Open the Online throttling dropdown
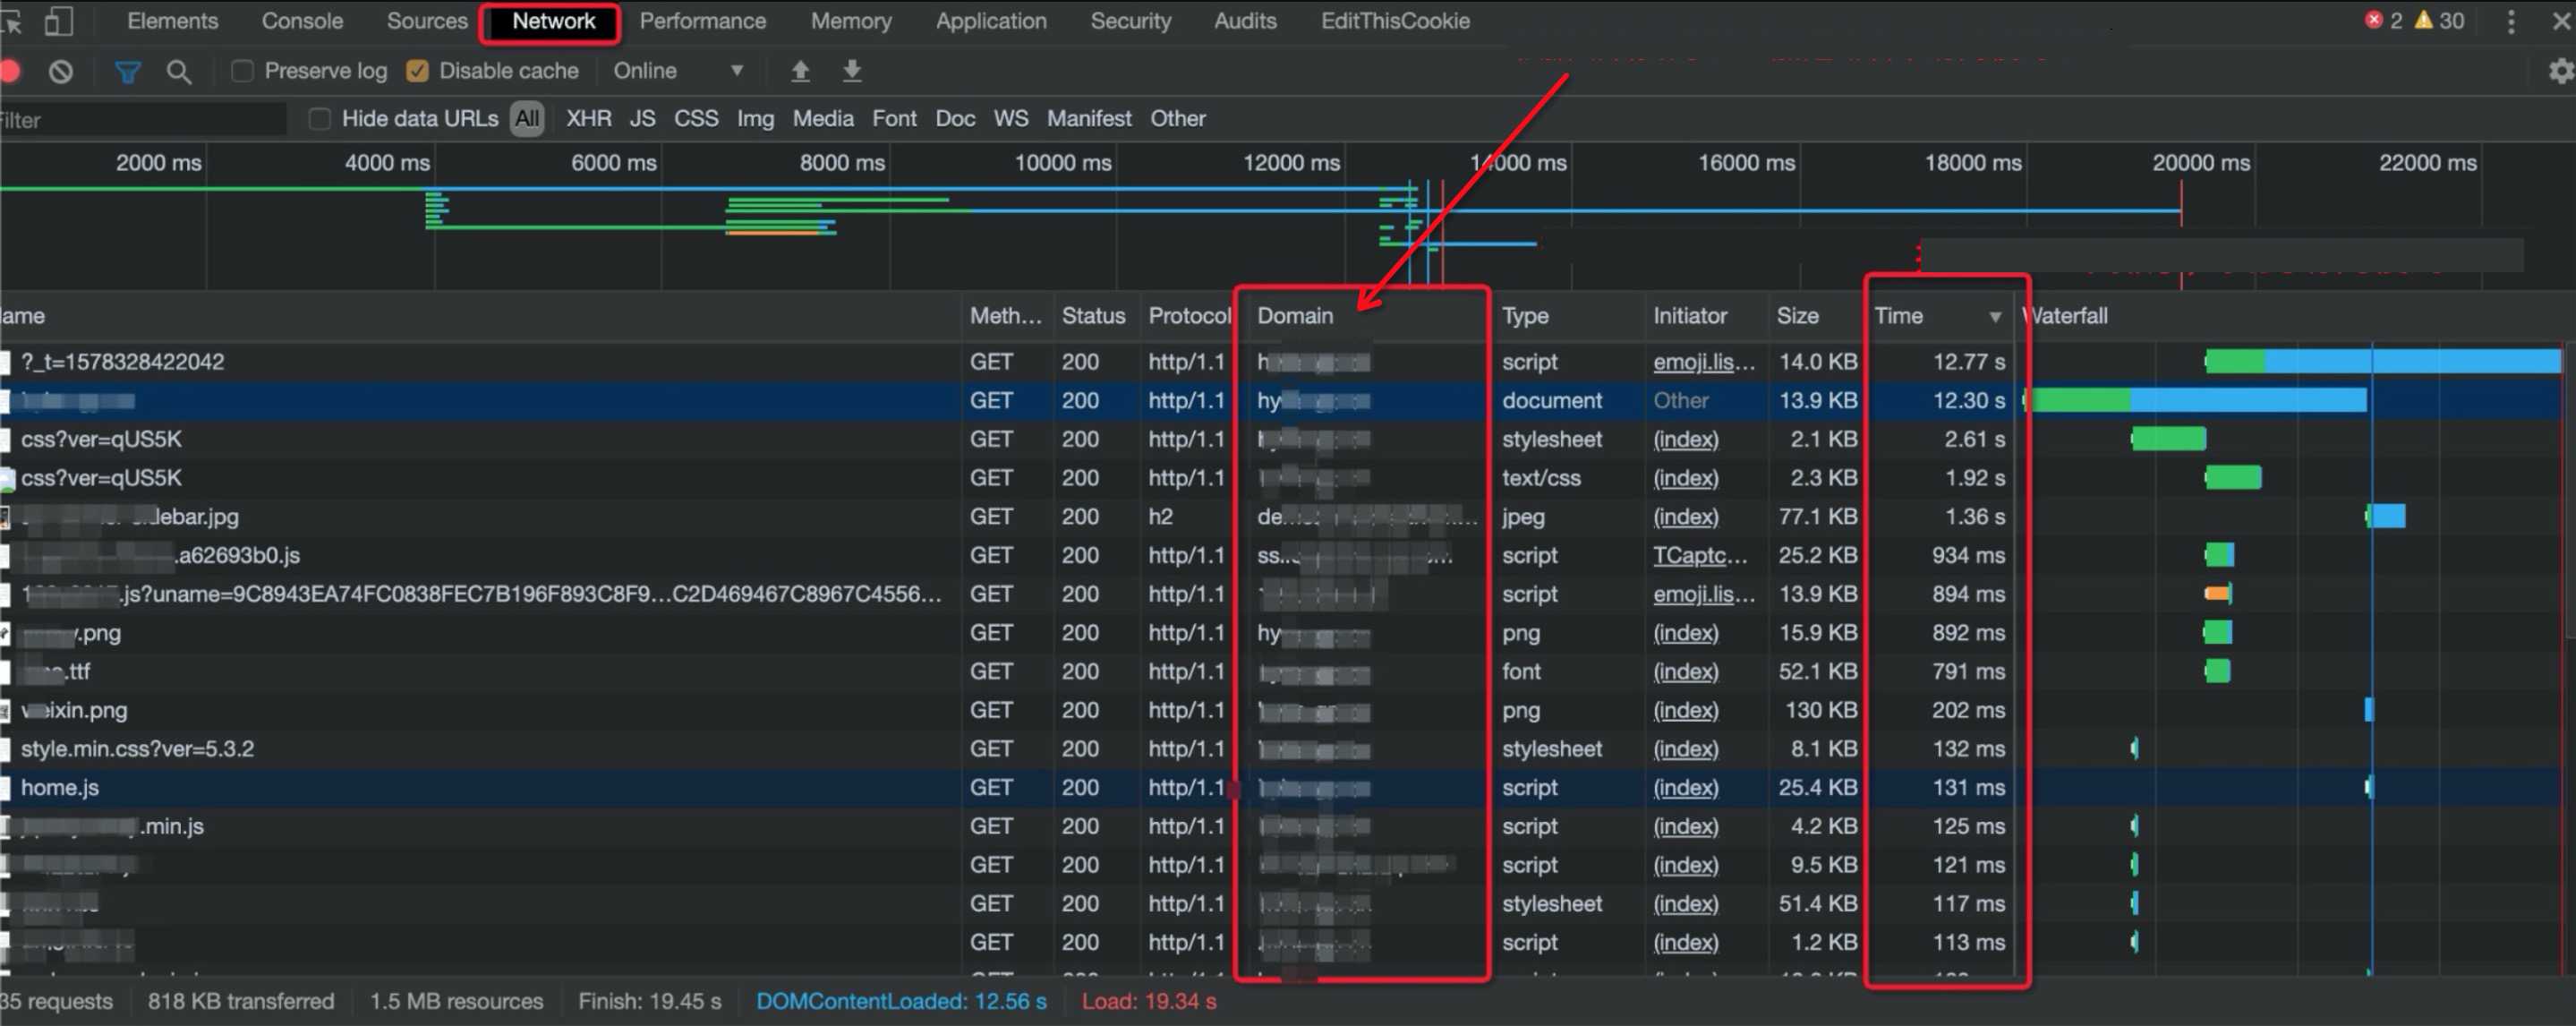The height and width of the screenshot is (1026, 2576). tap(678, 71)
